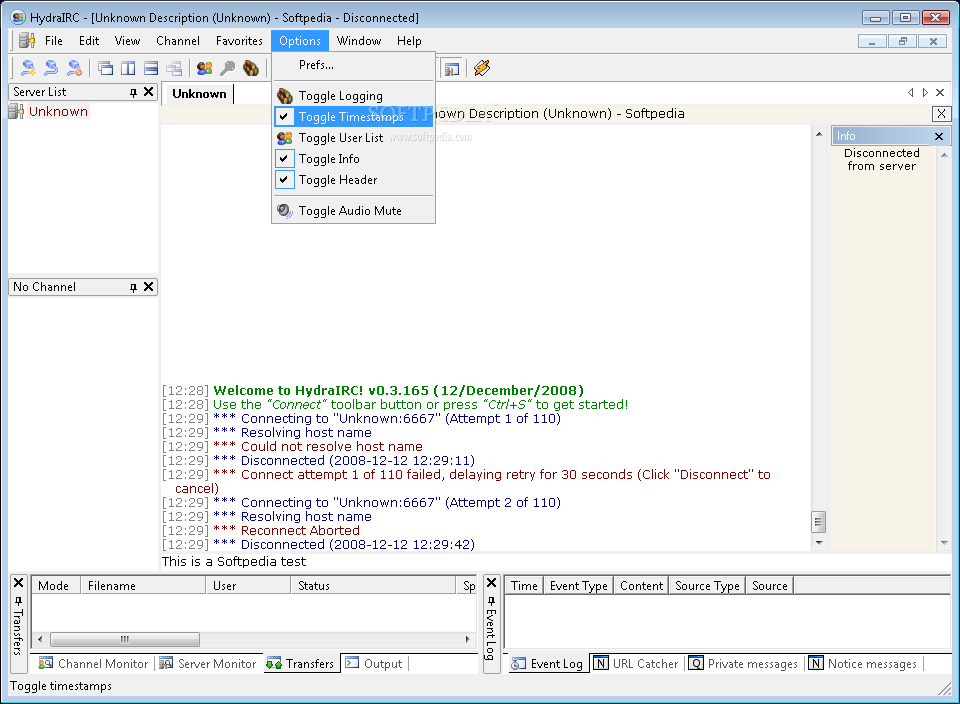The width and height of the screenshot is (960, 704).
Task: Sort events by Event Type column
Action: (x=579, y=586)
